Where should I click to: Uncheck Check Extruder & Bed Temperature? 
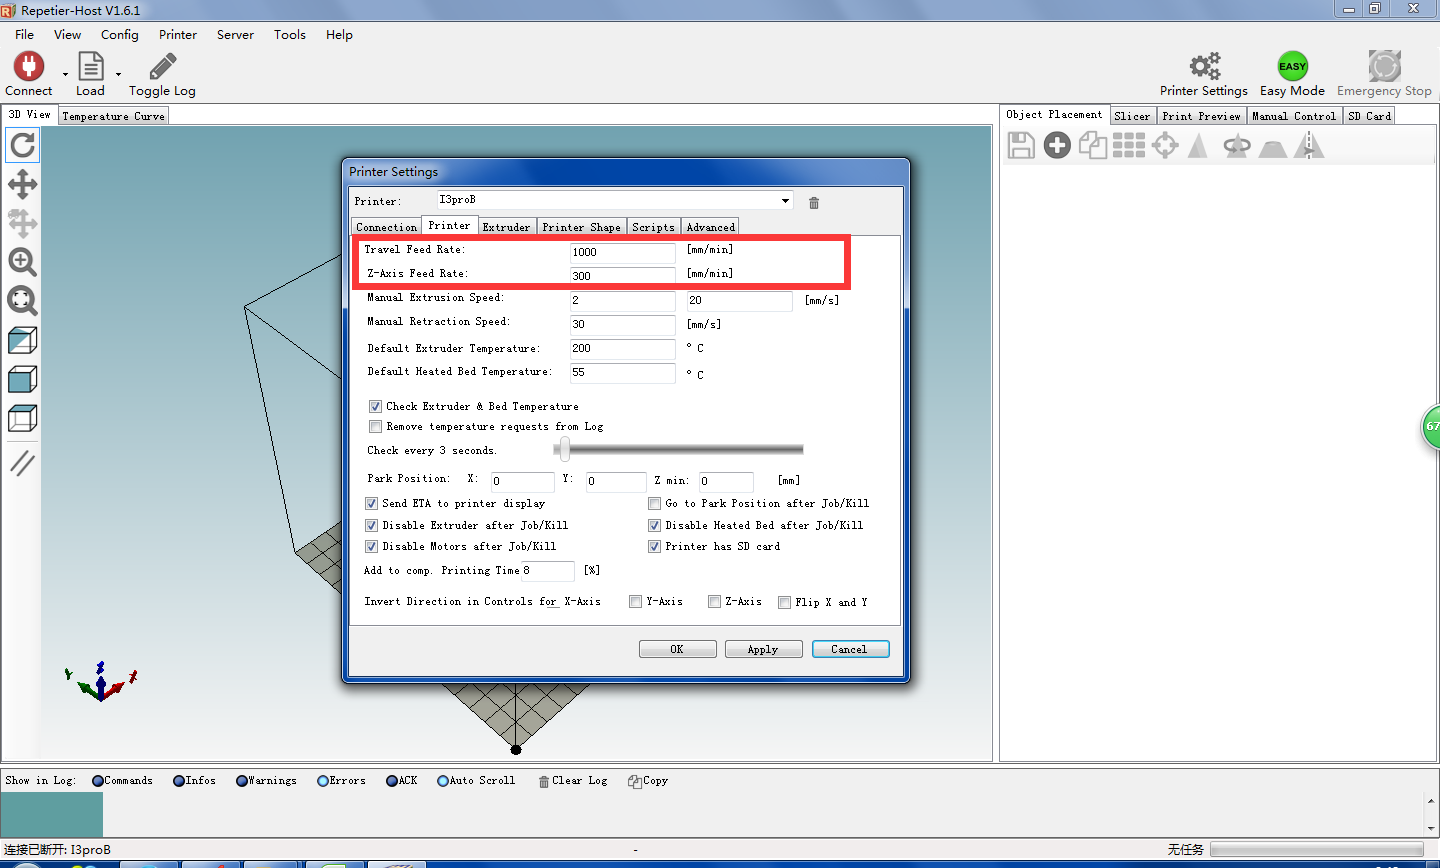tap(375, 406)
